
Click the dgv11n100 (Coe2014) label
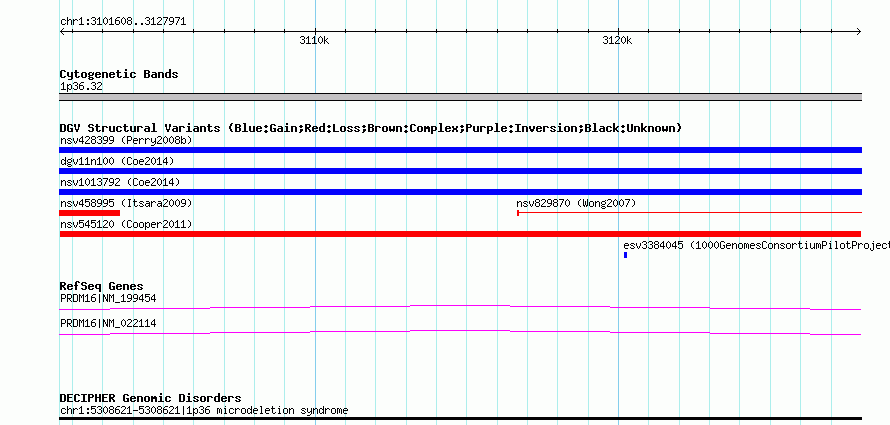[117, 161]
